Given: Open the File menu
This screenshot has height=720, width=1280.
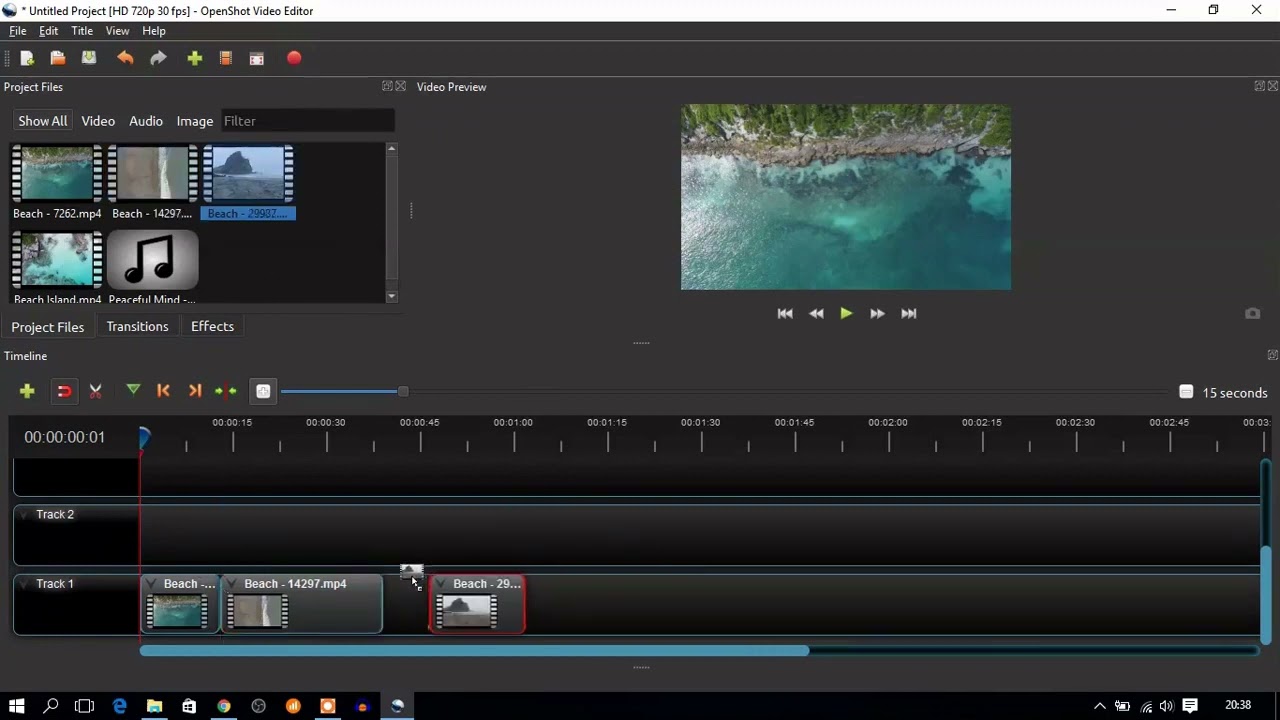Looking at the screenshot, I should pos(18,31).
